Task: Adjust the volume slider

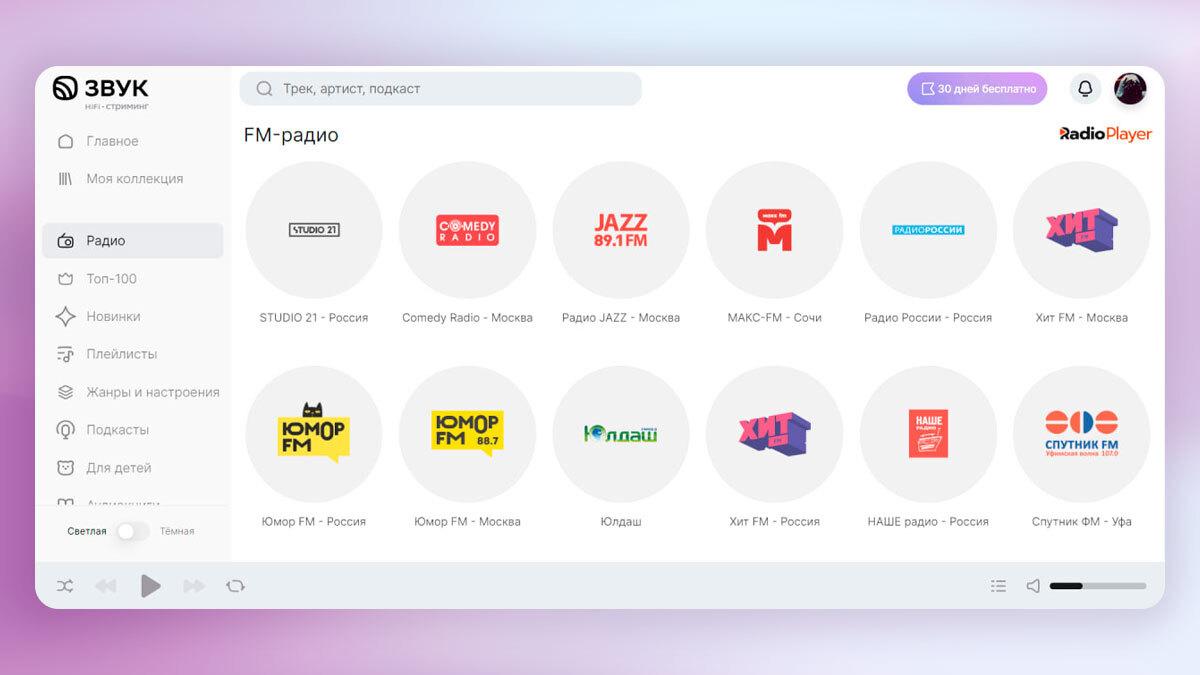Action: tap(1097, 586)
